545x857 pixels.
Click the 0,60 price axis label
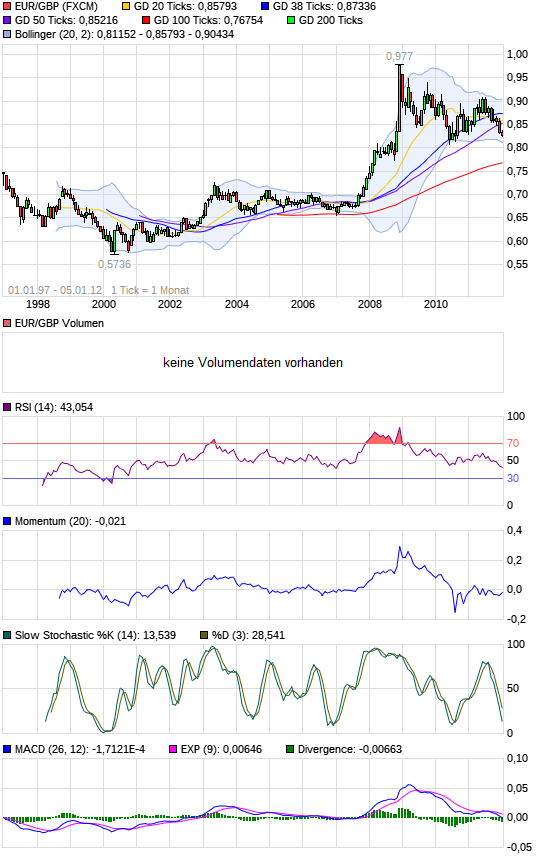click(517, 241)
